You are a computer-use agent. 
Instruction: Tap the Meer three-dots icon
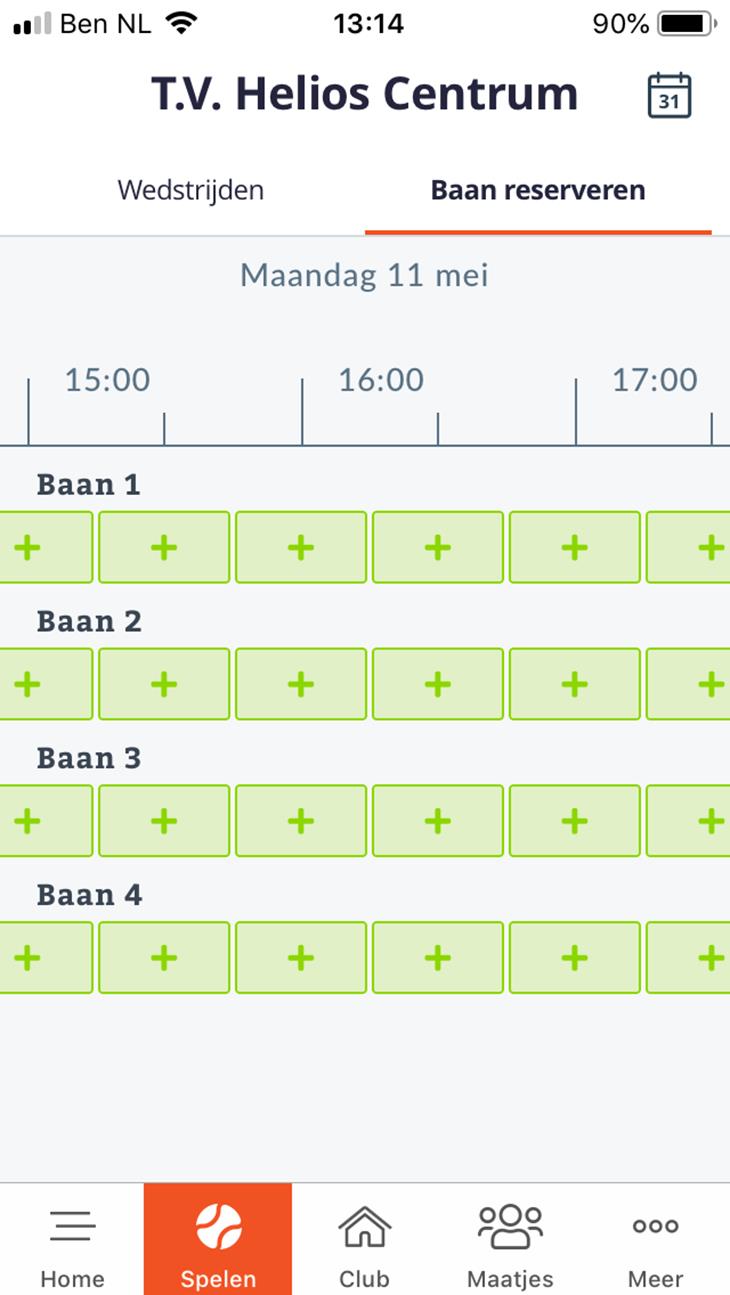tap(656, 1226)
